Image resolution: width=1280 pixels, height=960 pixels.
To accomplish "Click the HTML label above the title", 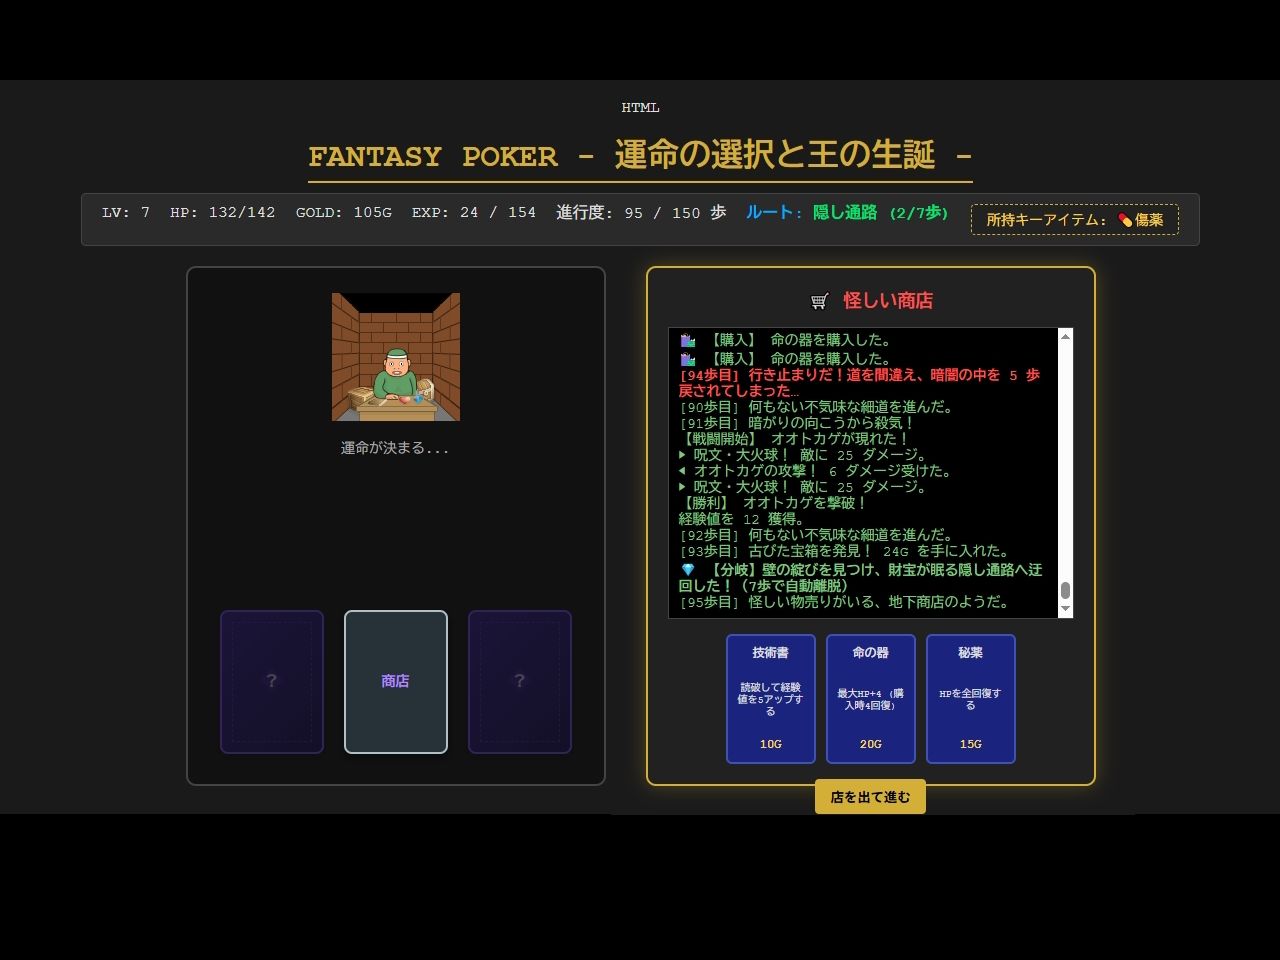I will pyautogui.click(x=640, y=108).
